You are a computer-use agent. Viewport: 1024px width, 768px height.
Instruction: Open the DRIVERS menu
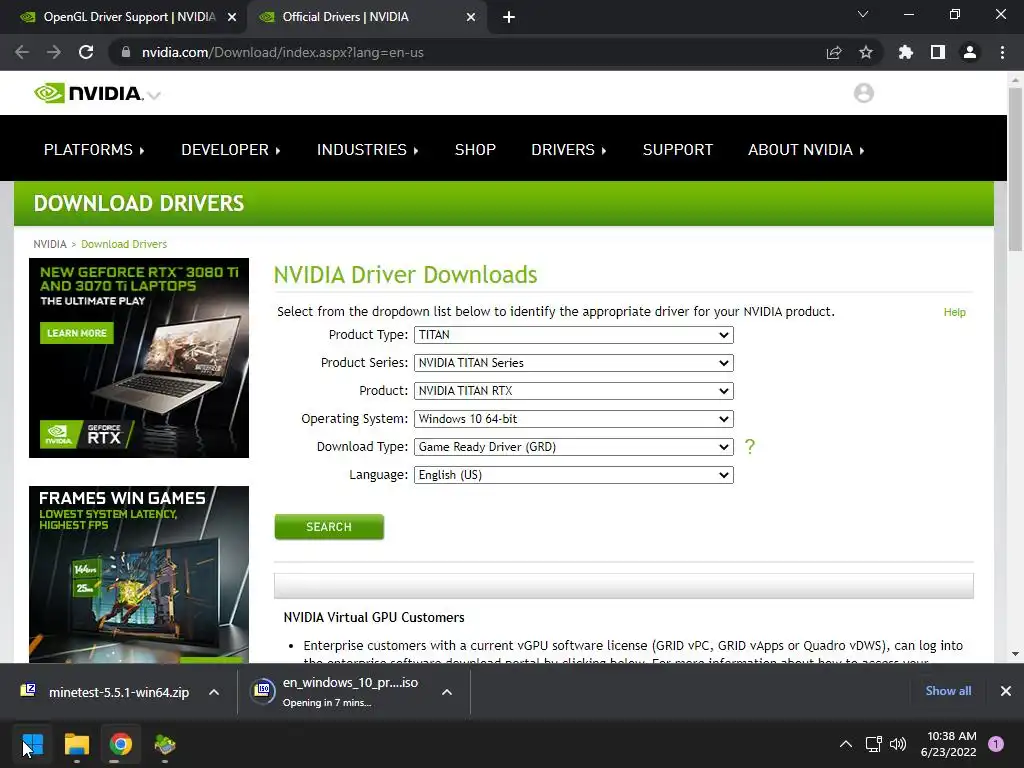coord(568,150)
